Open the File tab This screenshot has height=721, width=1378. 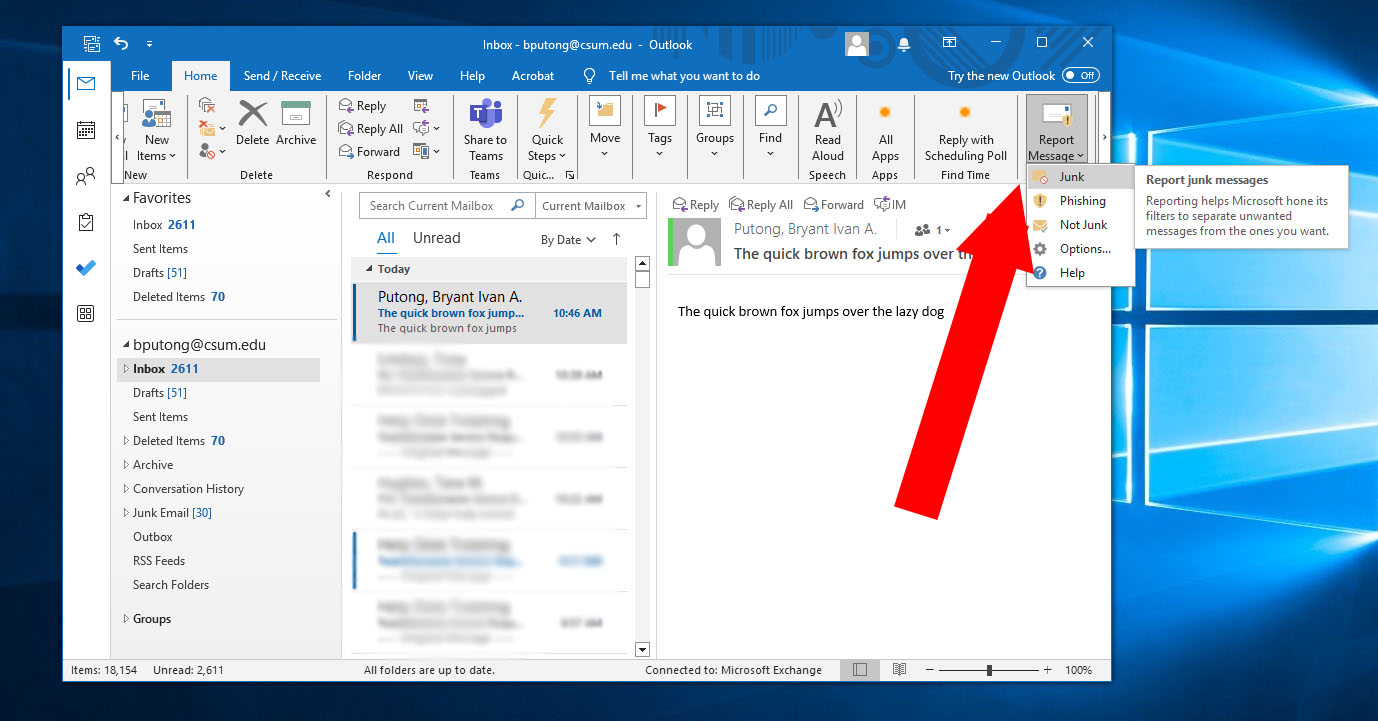(x=140, y=76)
